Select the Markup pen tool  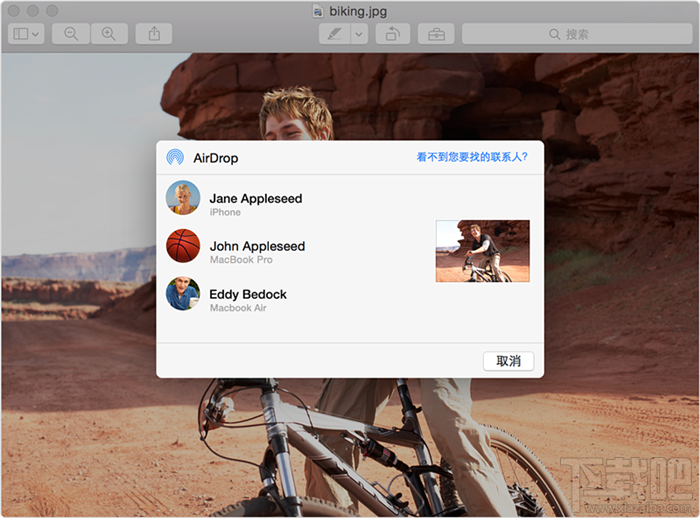335,34
